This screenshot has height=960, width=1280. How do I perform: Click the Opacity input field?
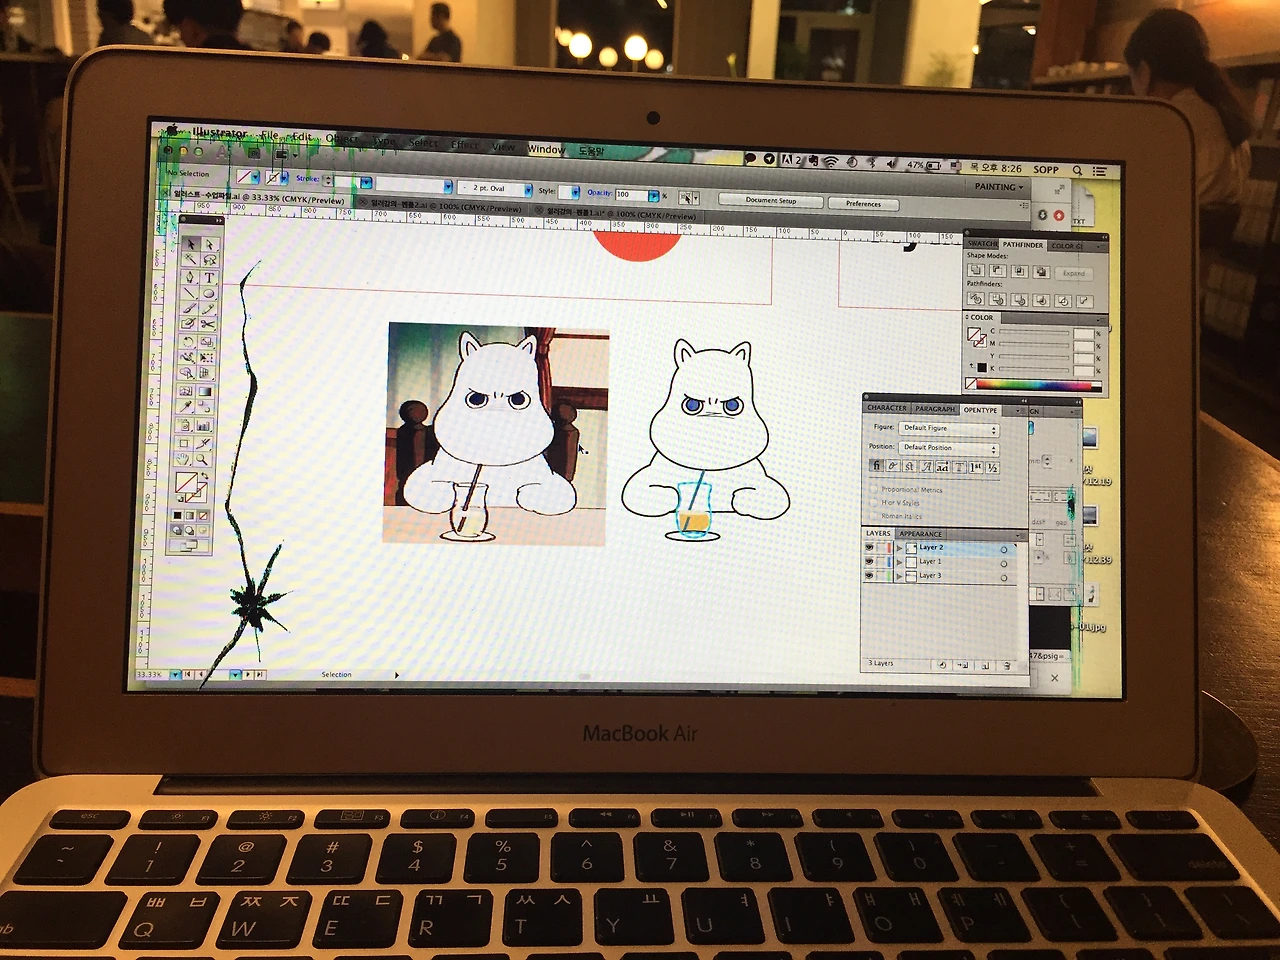(631, 194)
